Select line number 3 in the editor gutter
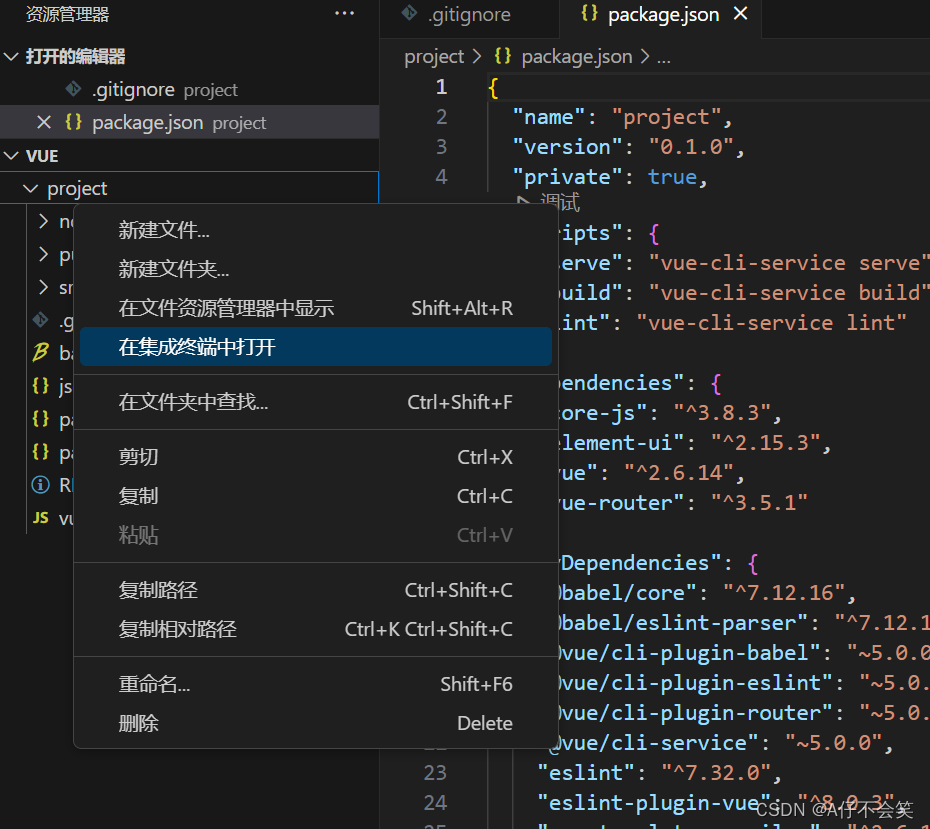Viewport: 930px width, 829px height. (x=441, y=146)
